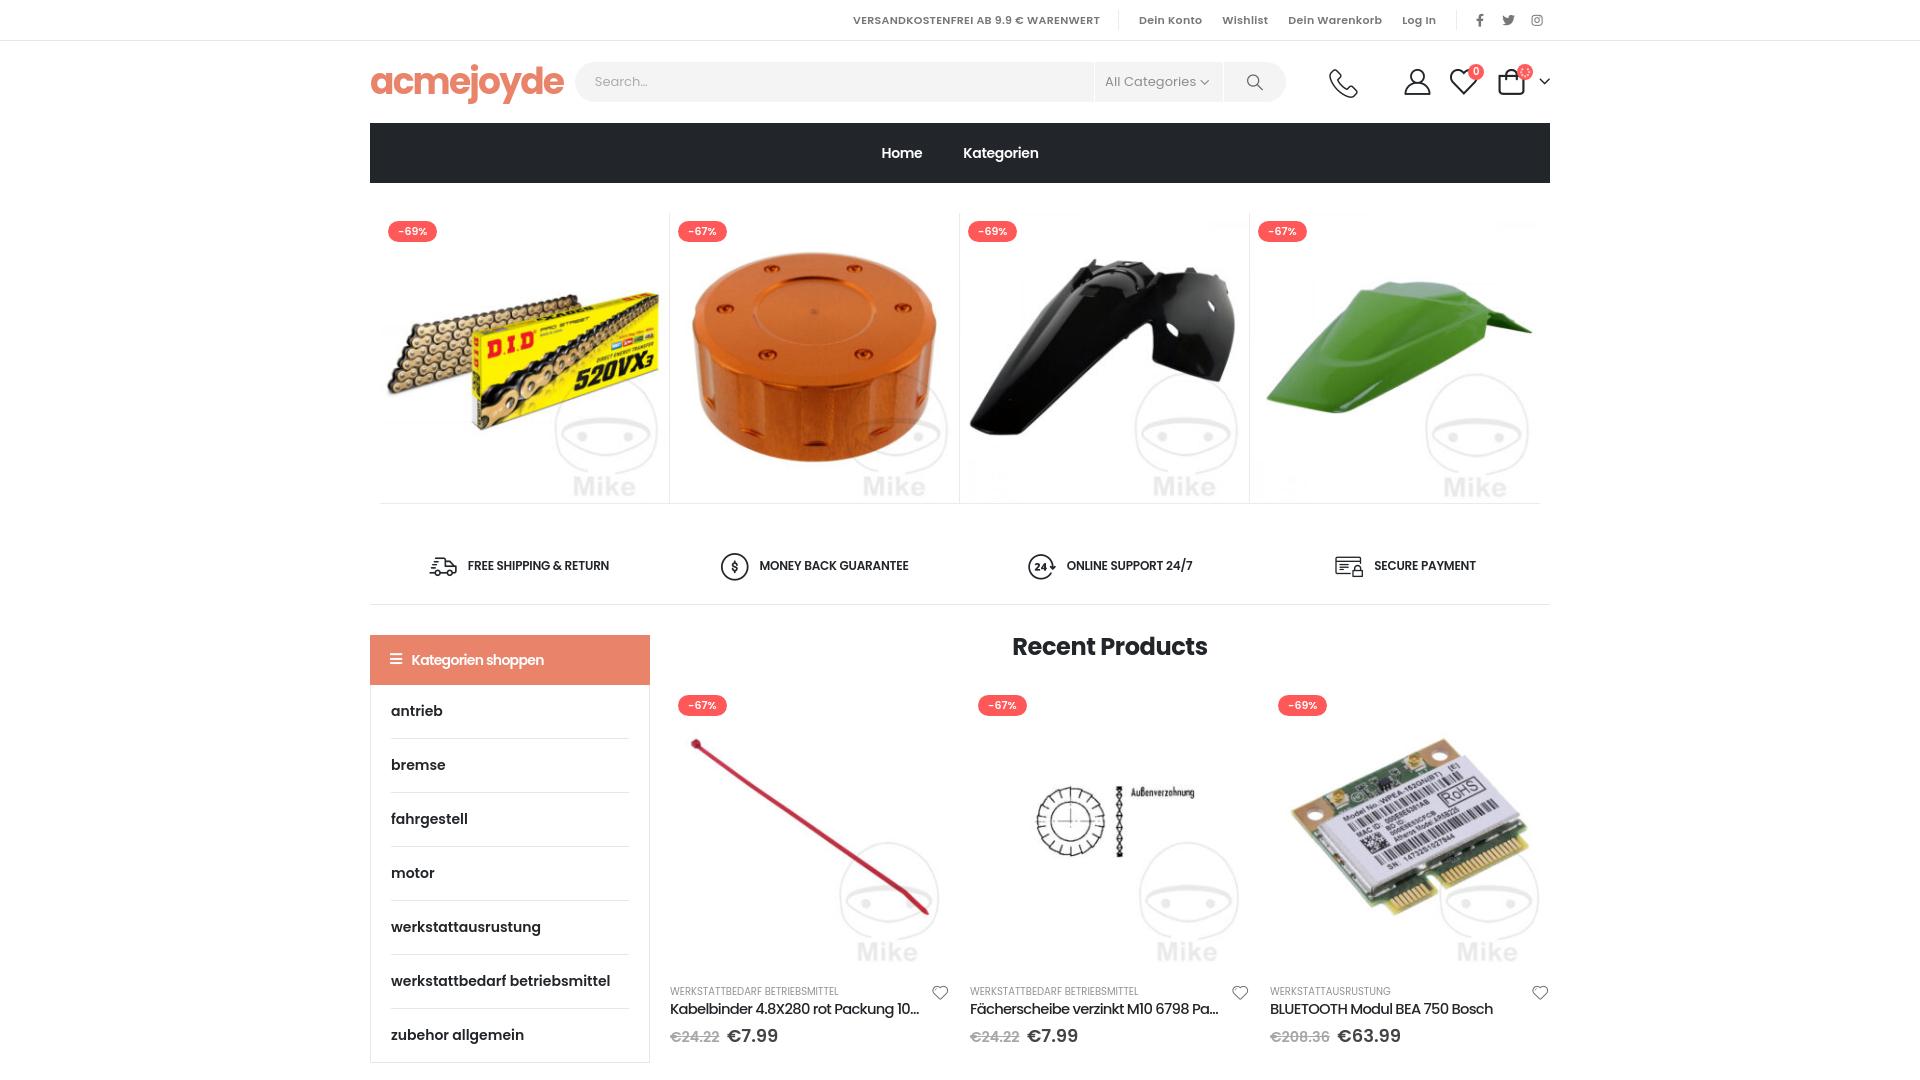This screenshot has height=1080, width=1920.
Task: Select the bremse category link
Action: pyautogui.click(x=418, y=765)
